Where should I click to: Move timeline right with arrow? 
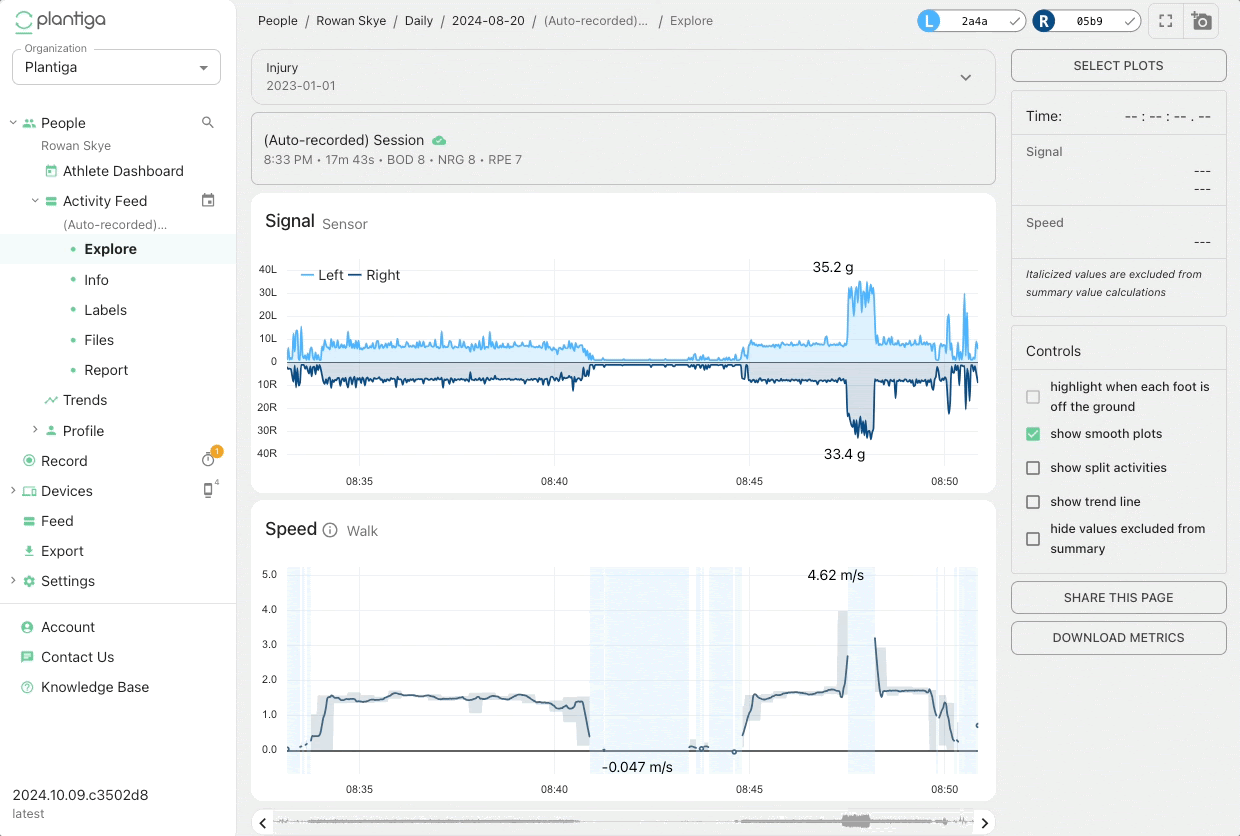(984, 823)
